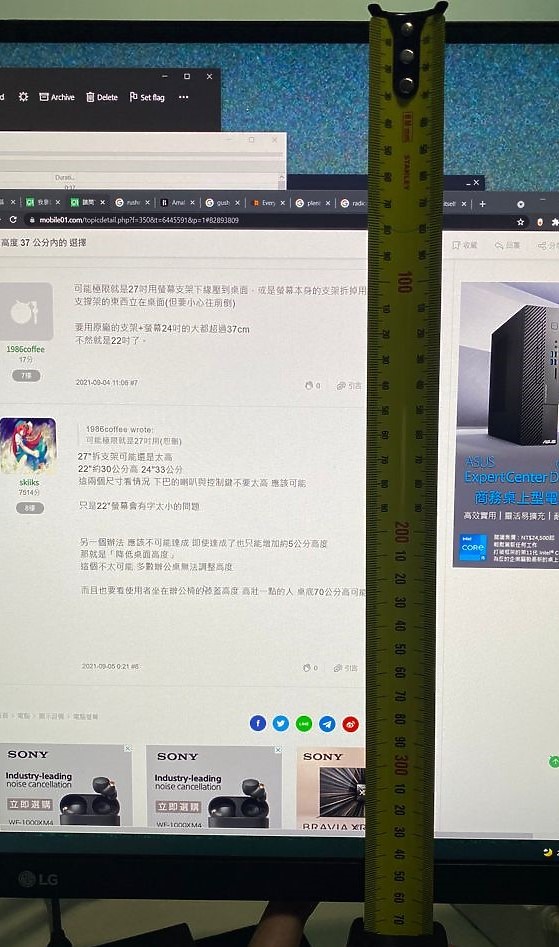The image size is (559, 947).
Task: Share the thread on Telegram
Action: (327, 724)
